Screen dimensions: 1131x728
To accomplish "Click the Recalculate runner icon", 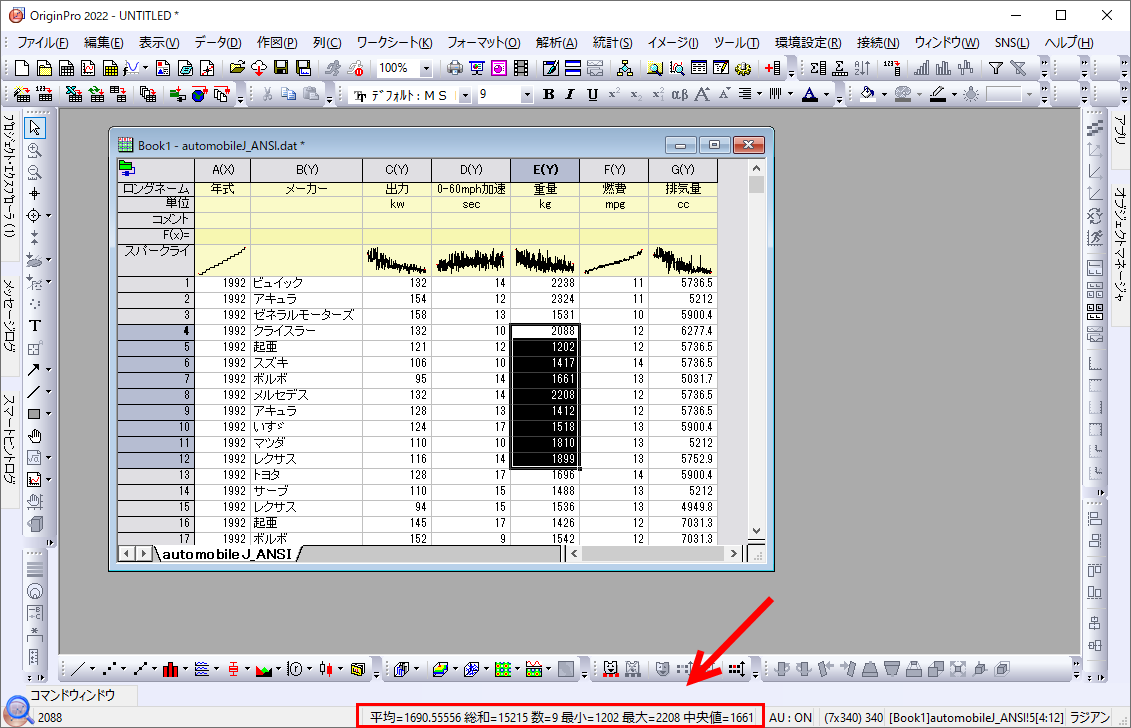I will point(333,69).
